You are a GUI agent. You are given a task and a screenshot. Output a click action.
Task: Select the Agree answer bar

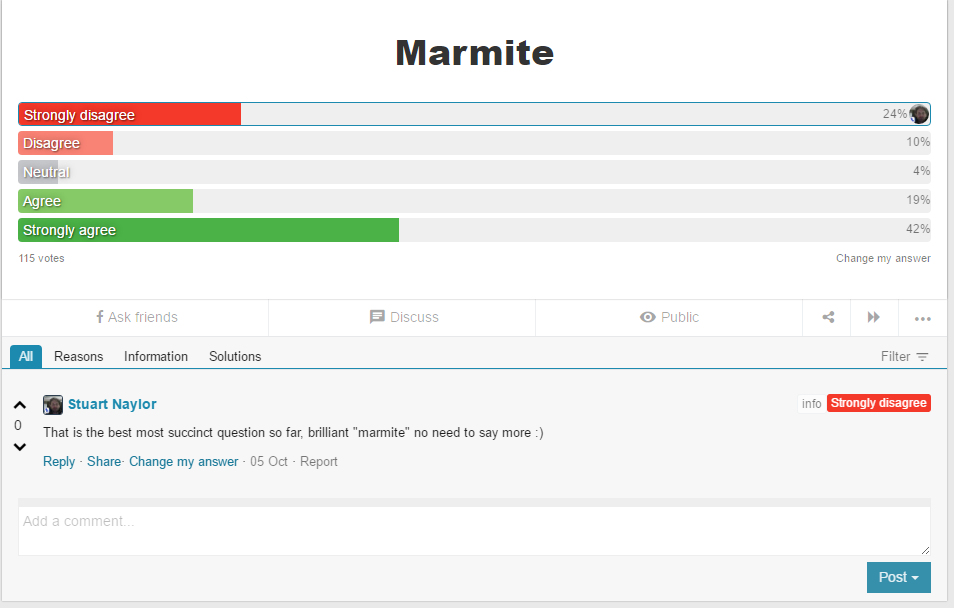tap(475, 201)
